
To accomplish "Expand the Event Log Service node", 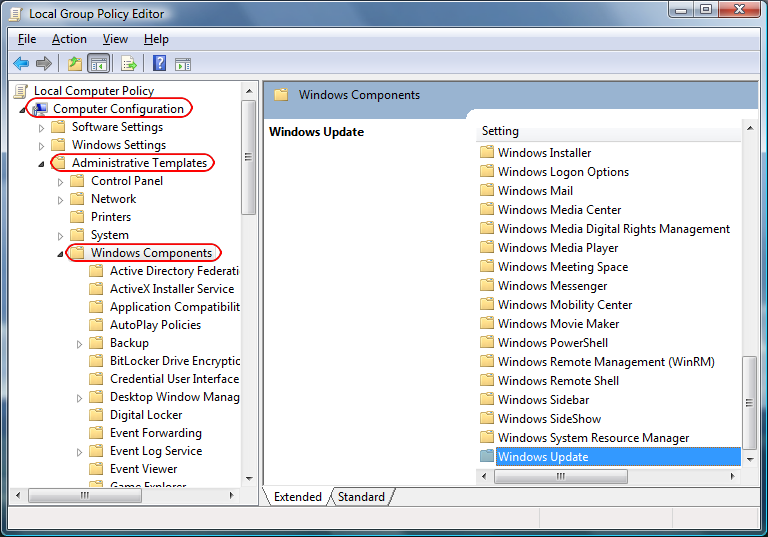I will (80, 452).
